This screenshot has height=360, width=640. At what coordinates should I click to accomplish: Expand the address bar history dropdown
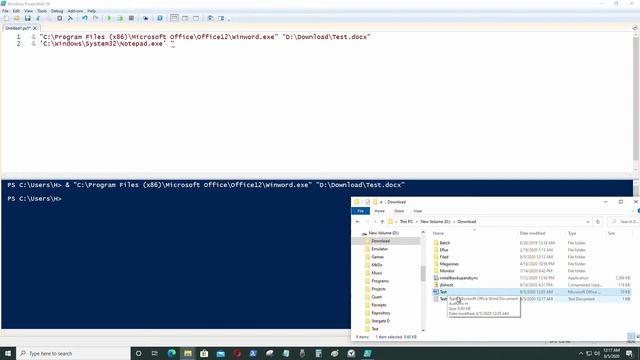(x=588, y=222)
